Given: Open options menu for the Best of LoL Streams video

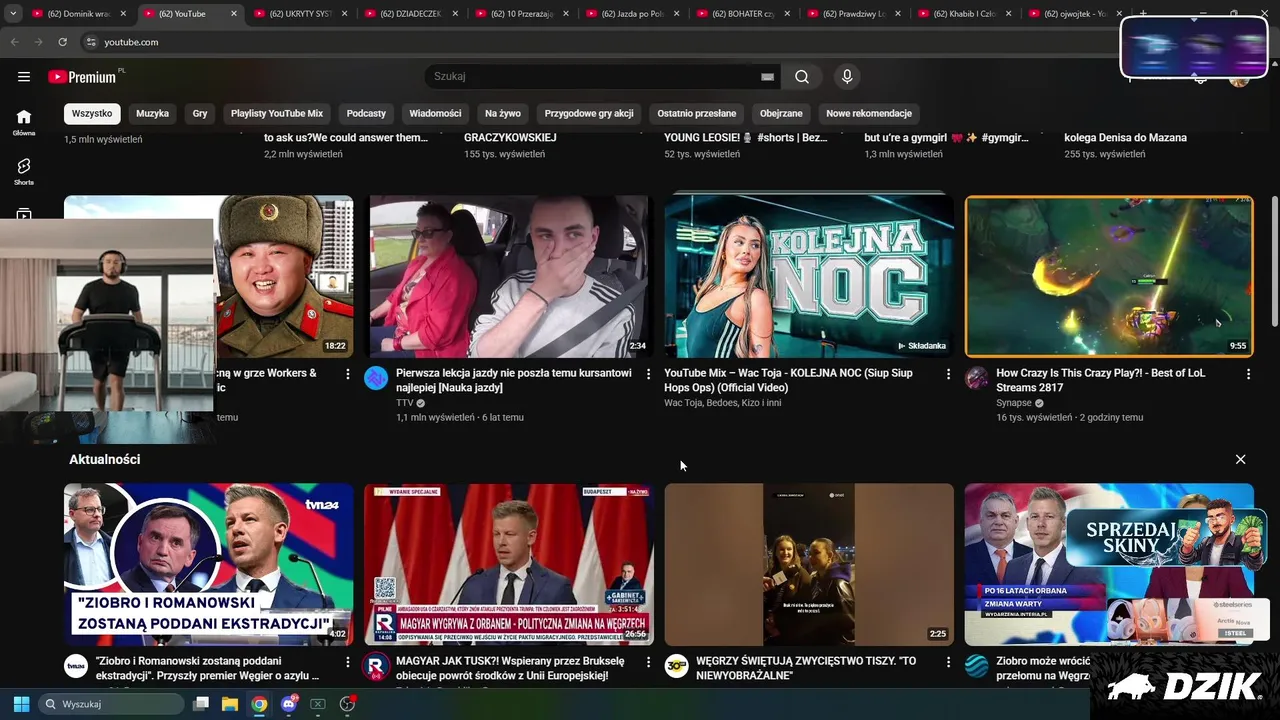Looking at the screenshot, I should point(1248,374).
